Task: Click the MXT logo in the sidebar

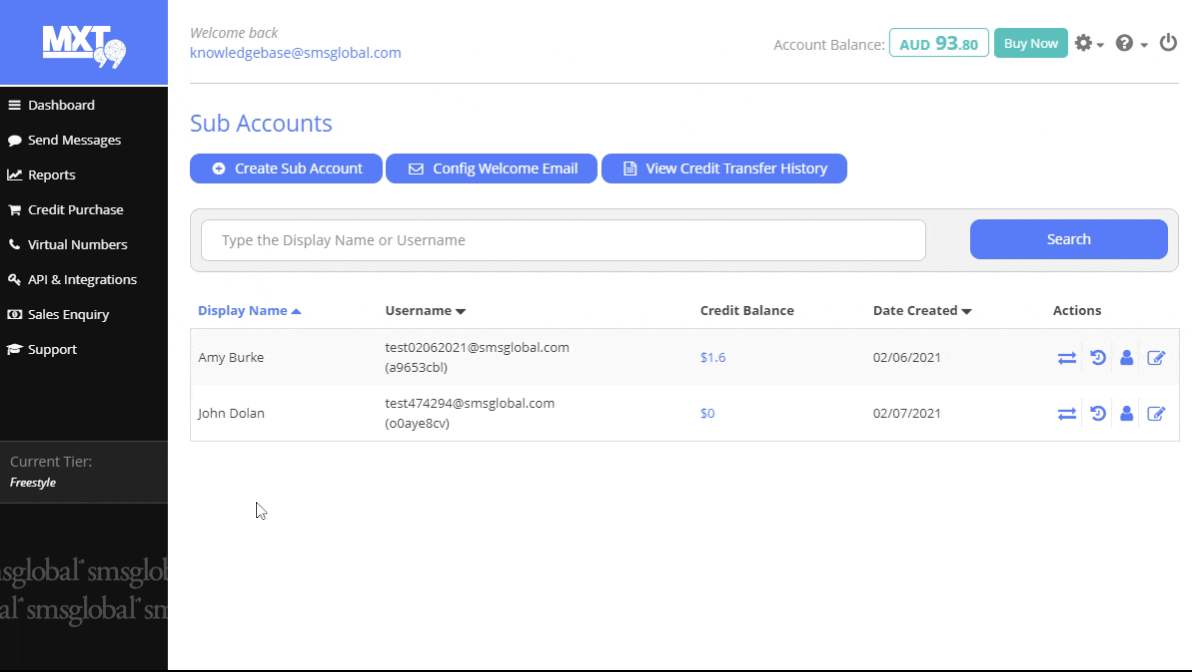Action: (x=84, y=42)
